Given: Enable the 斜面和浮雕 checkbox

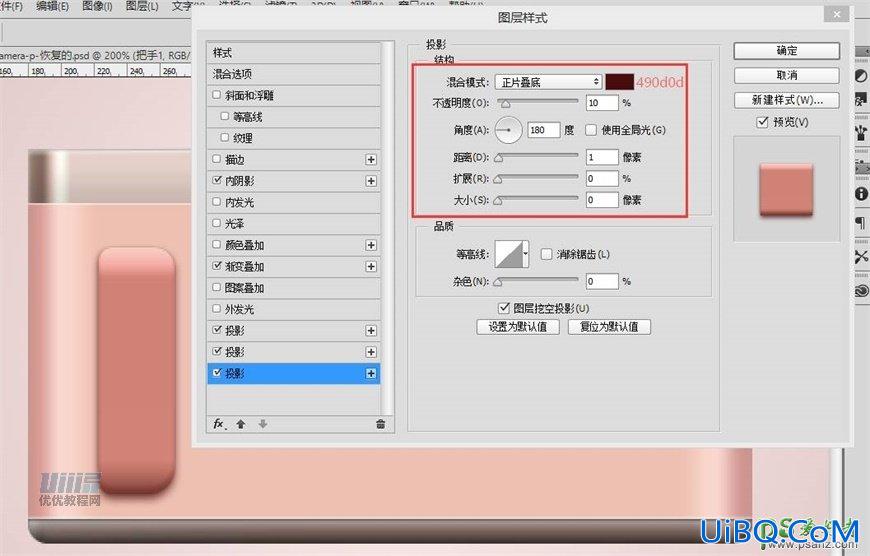Looking at the screenshot, I should 217,95.
